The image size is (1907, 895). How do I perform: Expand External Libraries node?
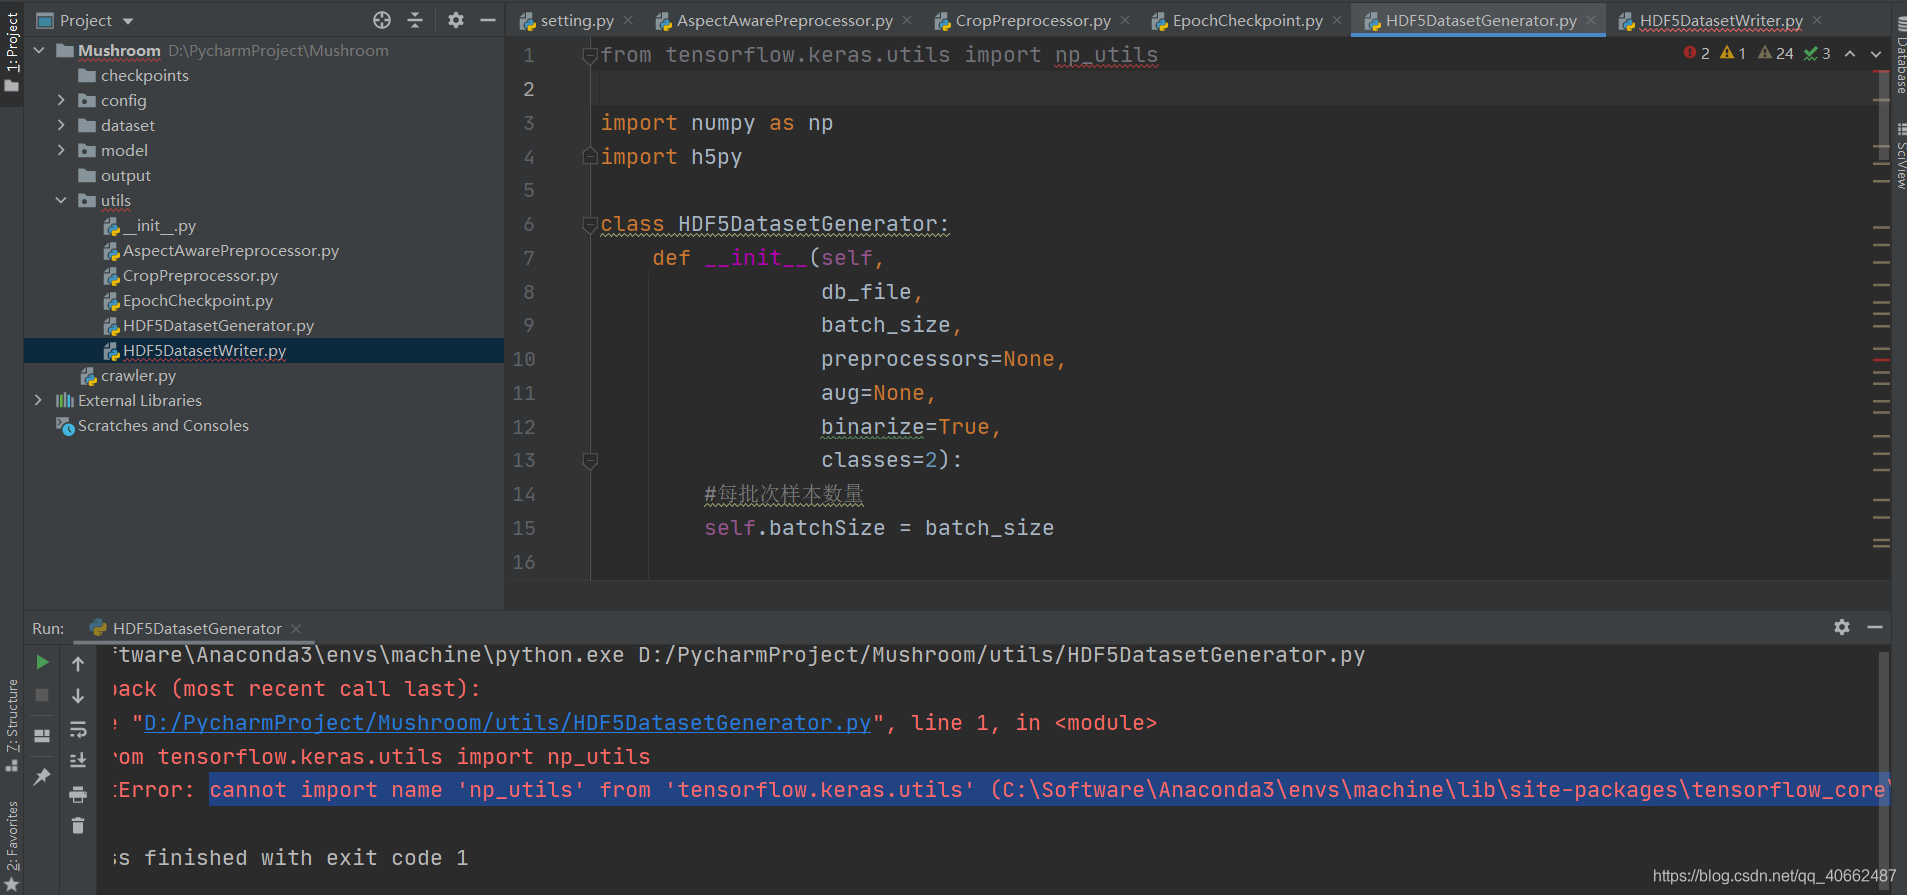click(x=39, y=400)
